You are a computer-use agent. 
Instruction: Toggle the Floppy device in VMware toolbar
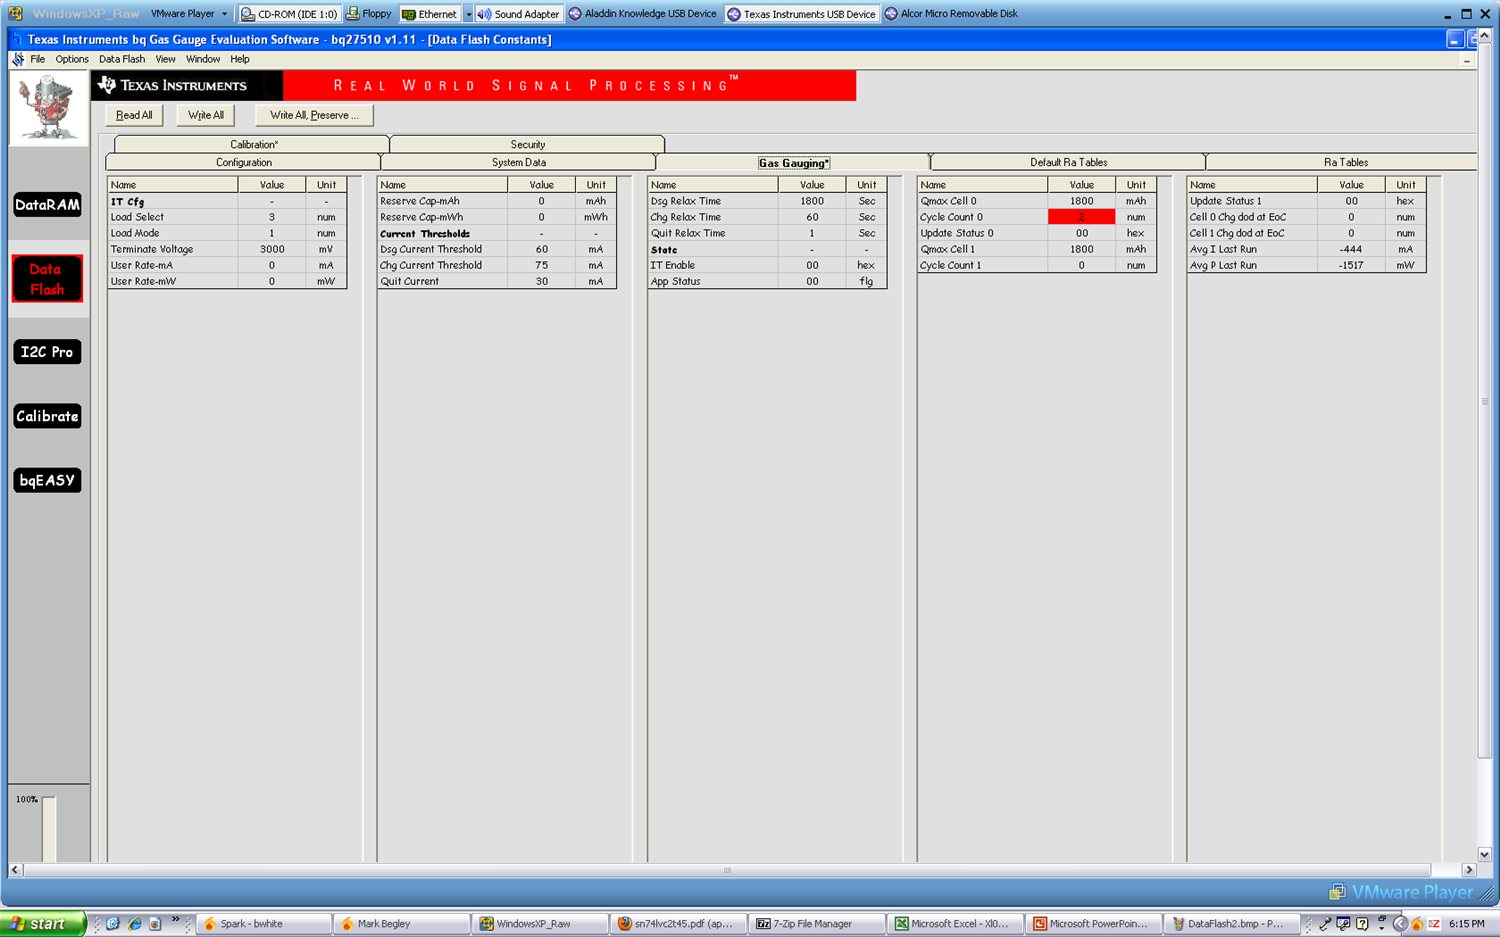pyautogui.click(x=369, y=14)
